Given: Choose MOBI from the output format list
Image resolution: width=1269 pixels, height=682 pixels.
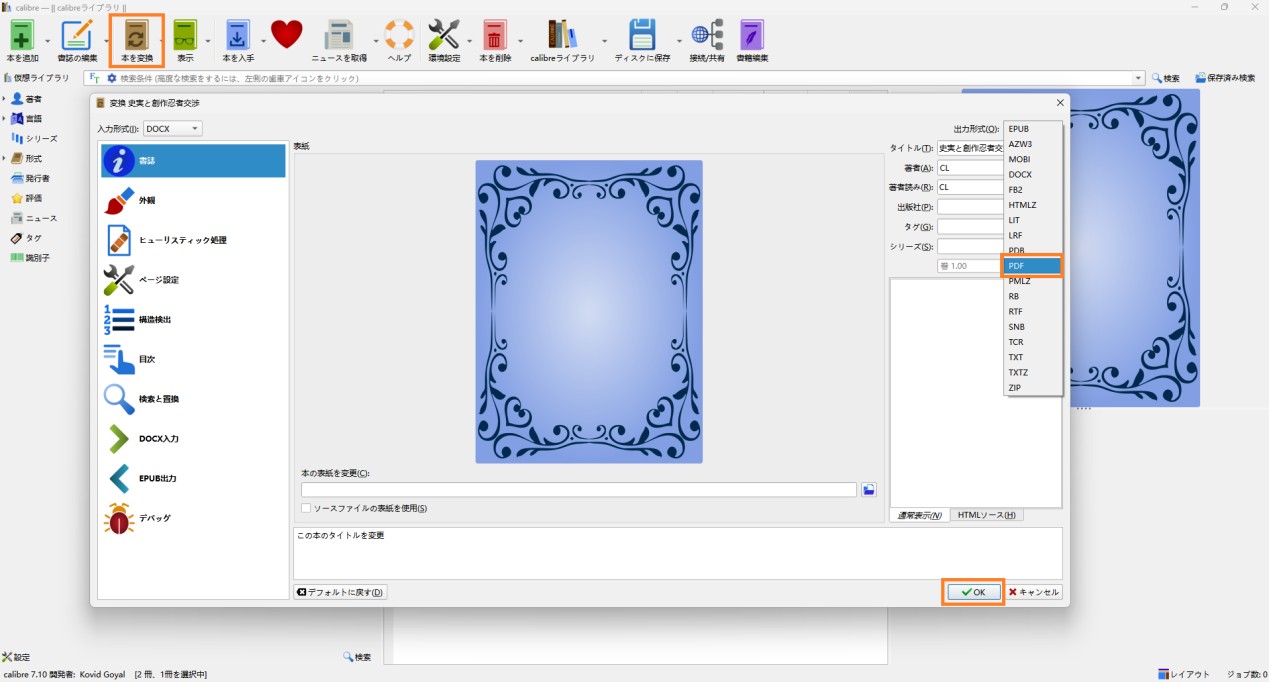Looking at the screenshot, I should click(x=1033, y=159).
